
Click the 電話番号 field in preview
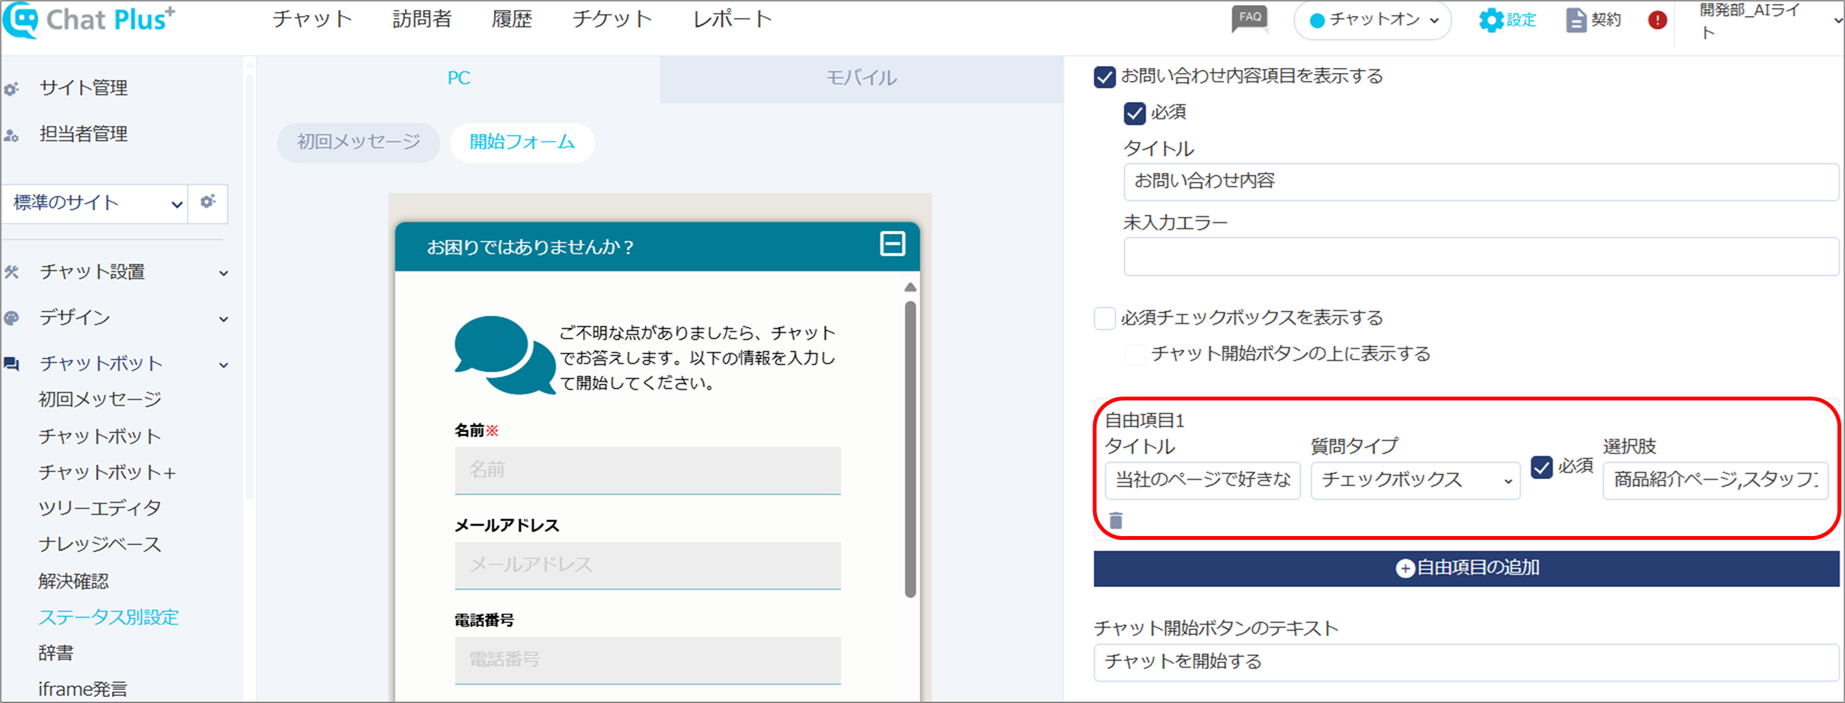[648, 660]
